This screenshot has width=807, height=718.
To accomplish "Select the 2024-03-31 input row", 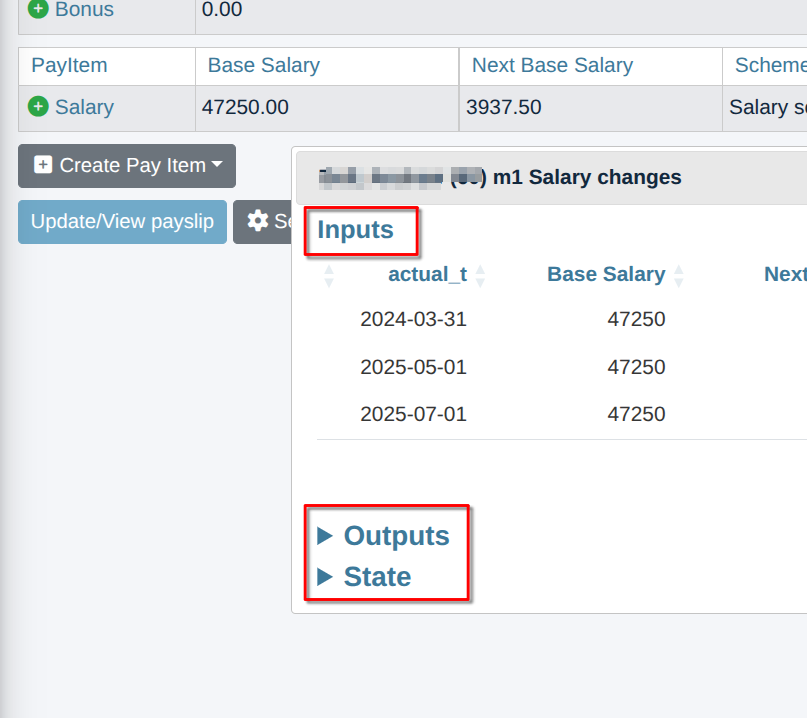I will click(x=413, y=320).
